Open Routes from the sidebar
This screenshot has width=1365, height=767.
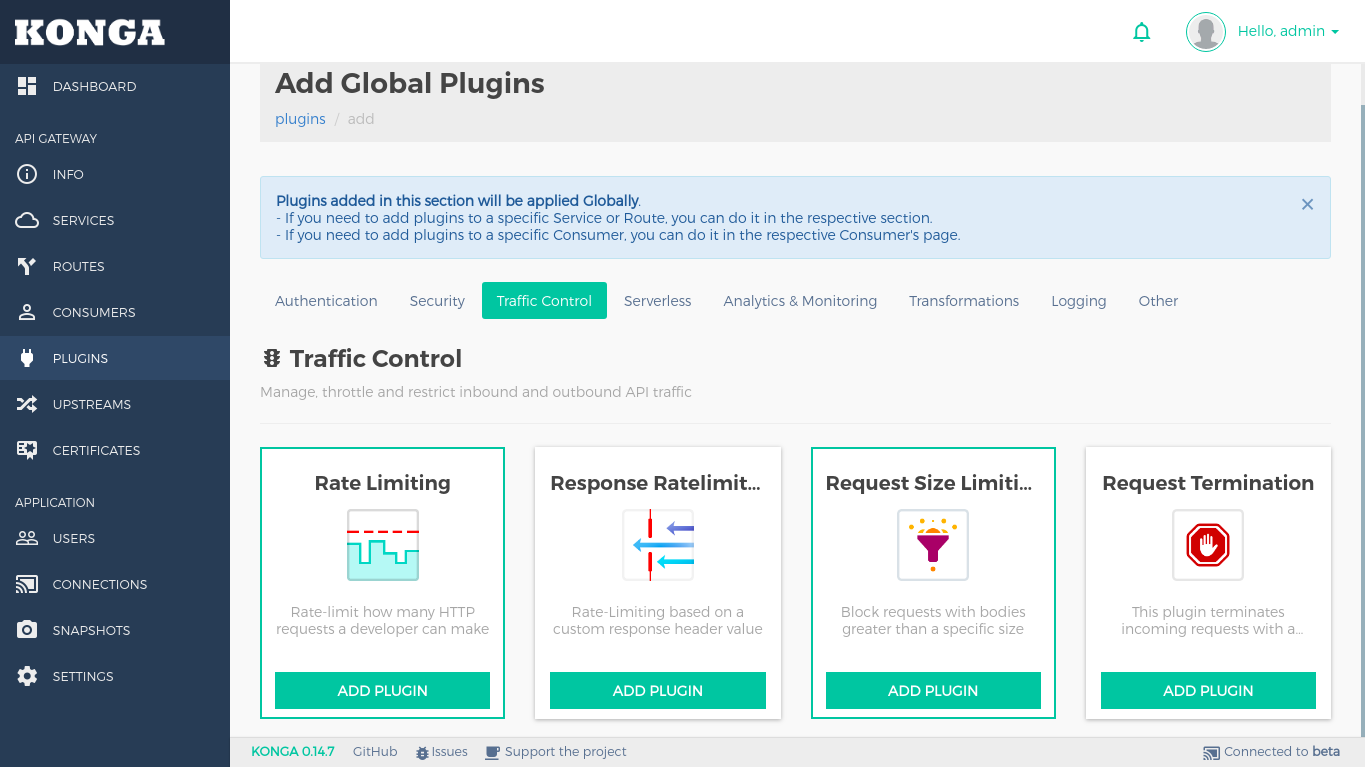click(x=78, y=267)
